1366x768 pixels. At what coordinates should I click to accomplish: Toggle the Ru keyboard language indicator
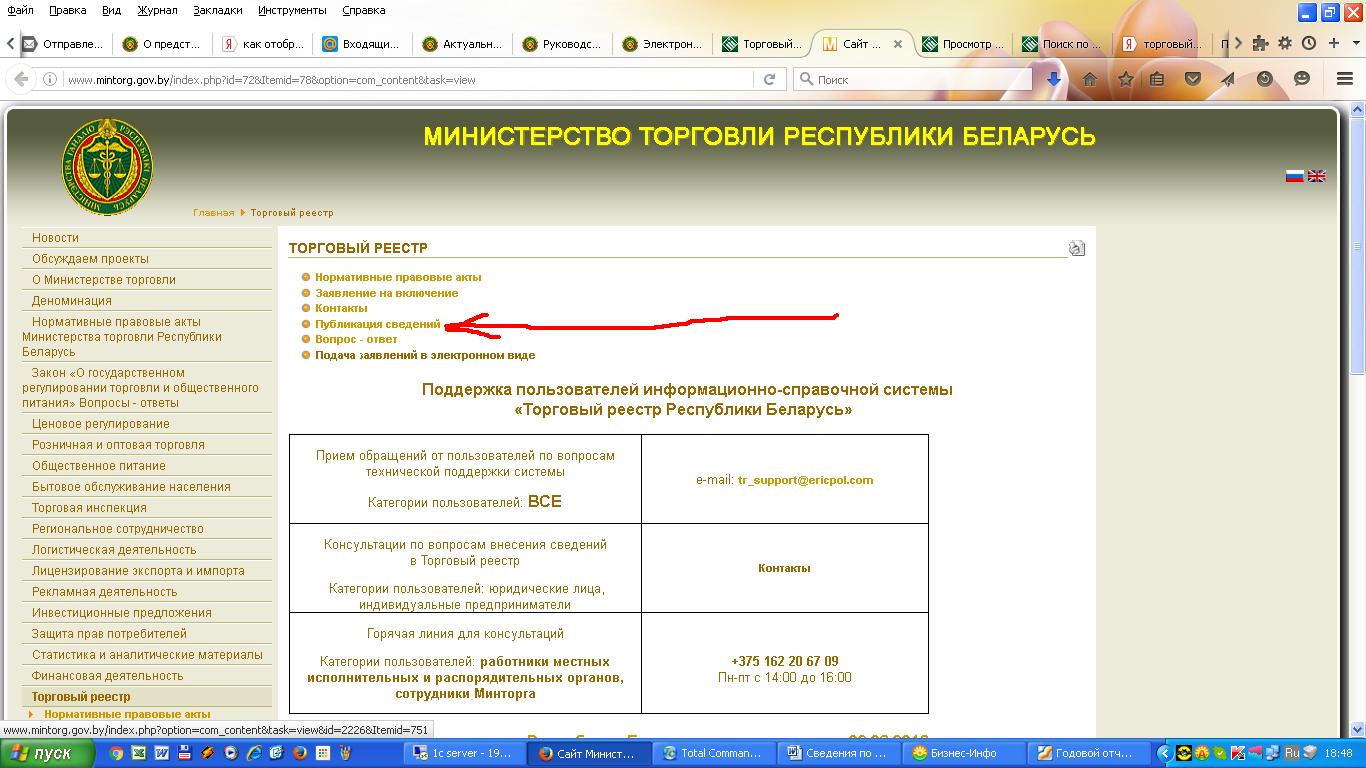click(x=1291, y=753)
